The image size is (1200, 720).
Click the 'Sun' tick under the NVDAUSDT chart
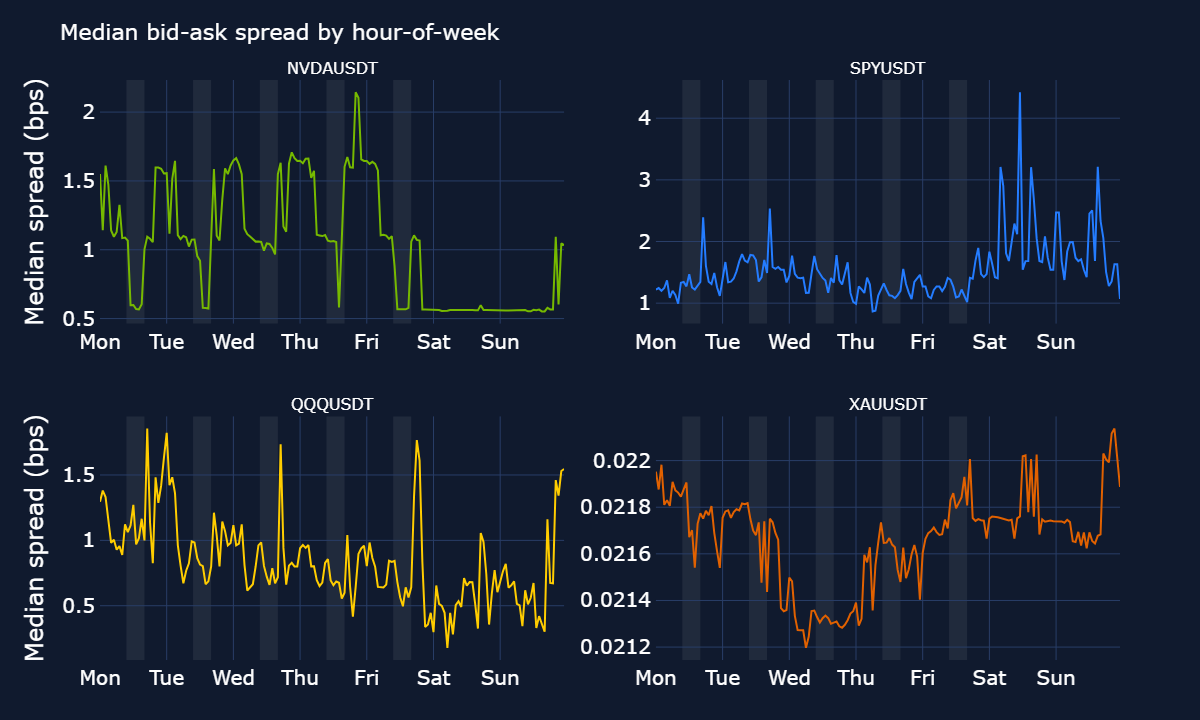coord(500,342)
